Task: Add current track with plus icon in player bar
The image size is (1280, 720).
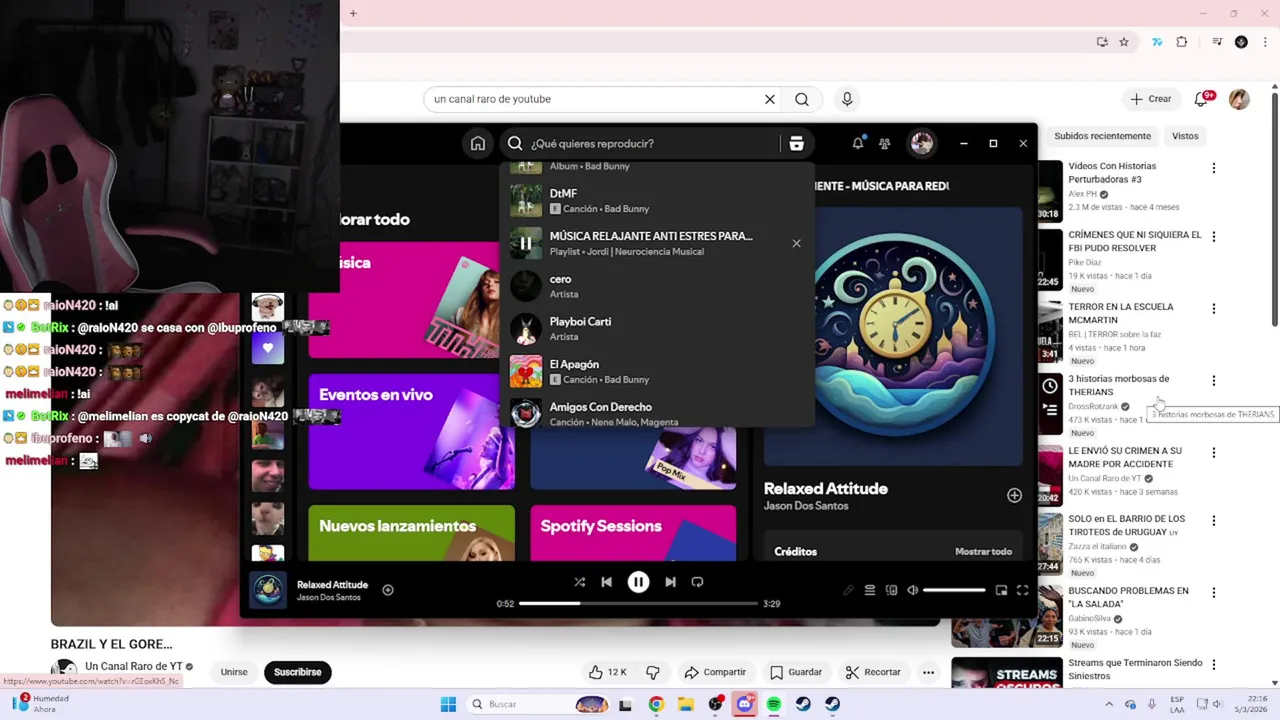Action: (388, 590)
